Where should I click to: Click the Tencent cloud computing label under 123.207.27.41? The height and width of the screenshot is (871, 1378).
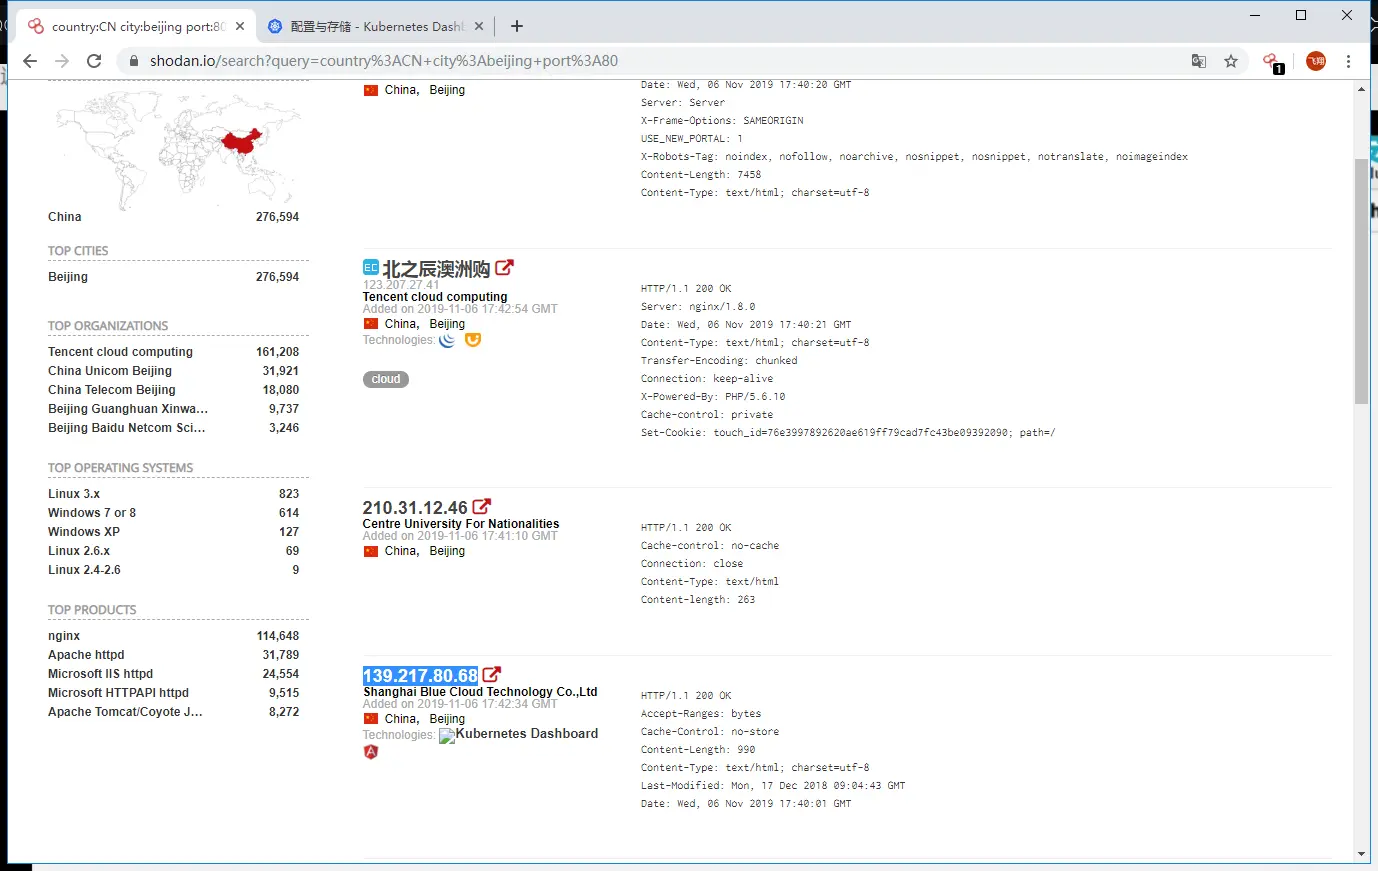[x=435, y=297]
